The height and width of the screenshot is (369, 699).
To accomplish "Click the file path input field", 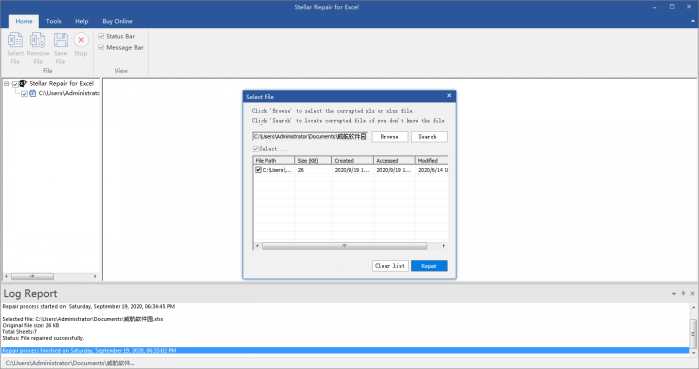I will 310,136.
